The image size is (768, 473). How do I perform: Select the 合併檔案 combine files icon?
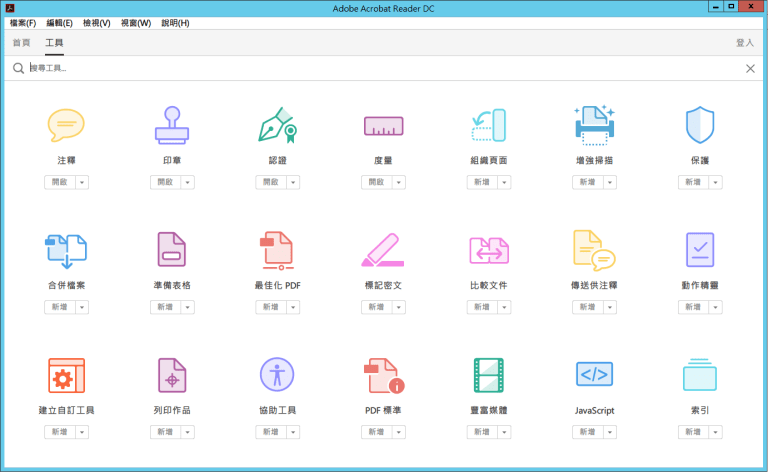tap(66, 251)
